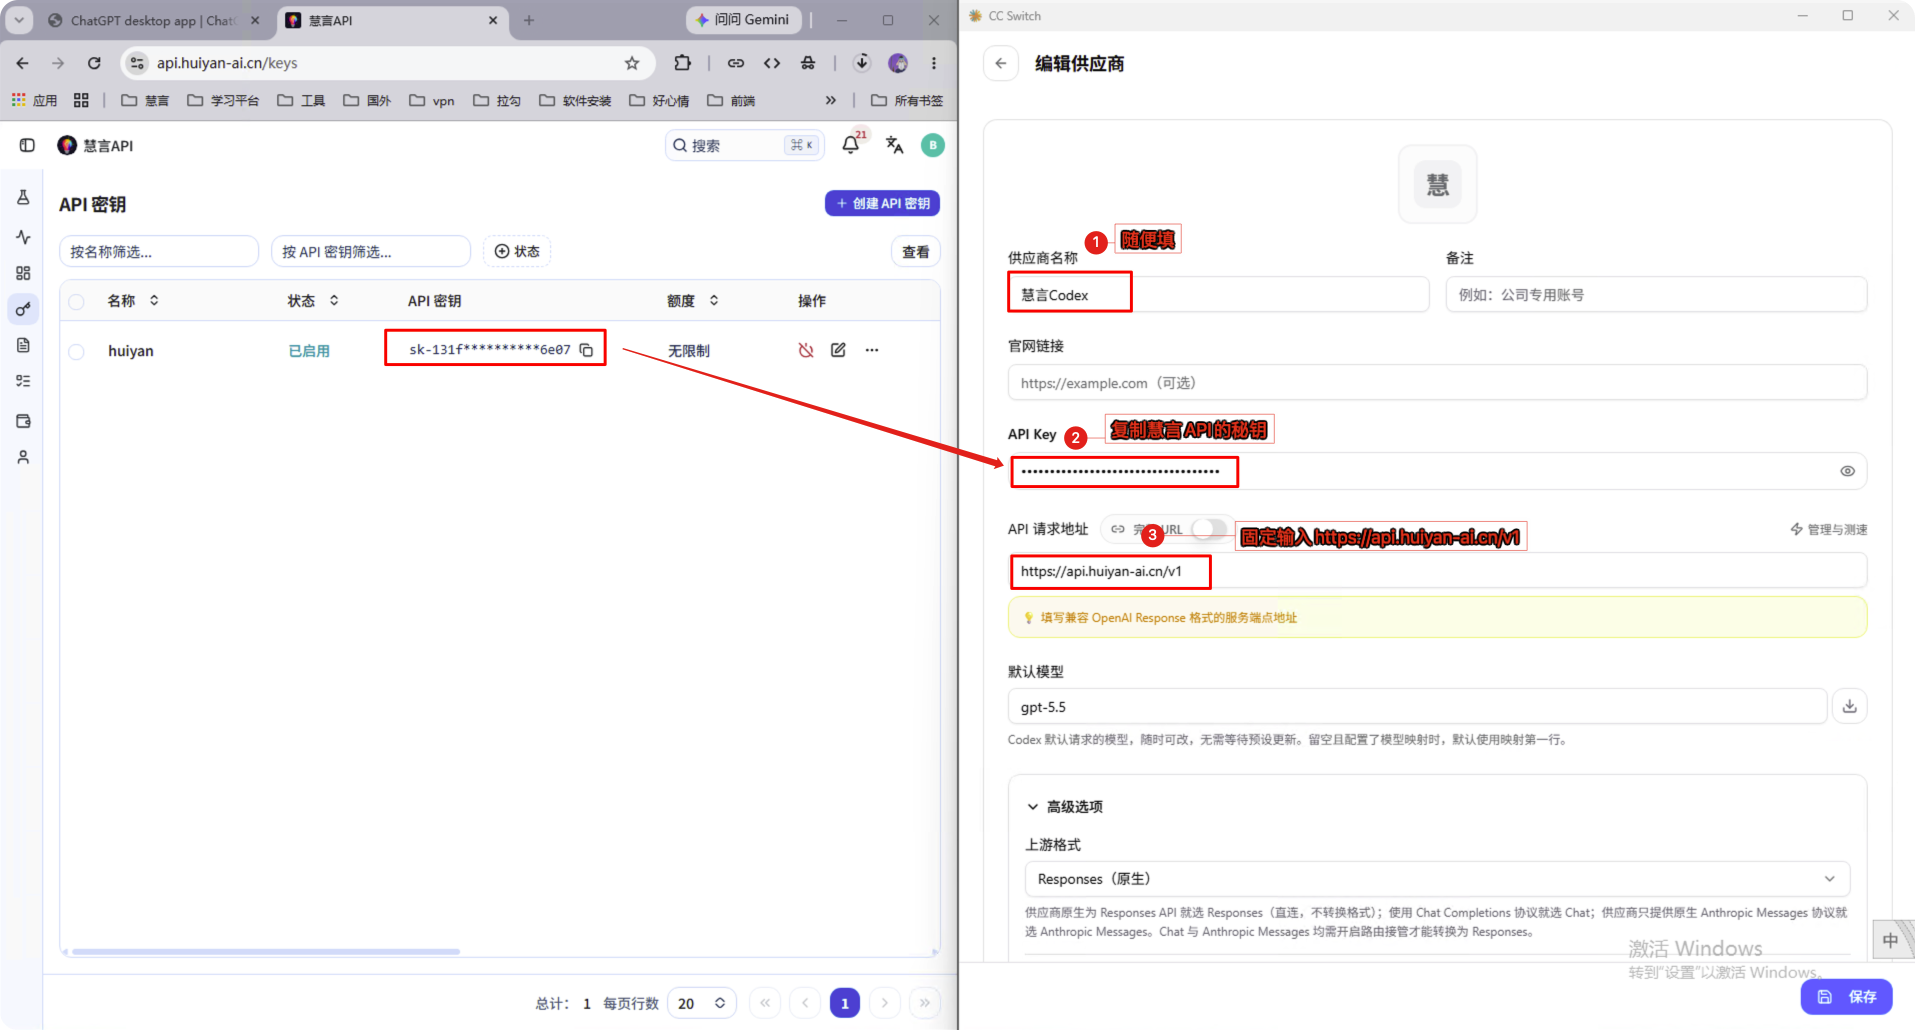
Task: Open the 上游格式 Responses dropdown
Action: (x=1437, y=879)
